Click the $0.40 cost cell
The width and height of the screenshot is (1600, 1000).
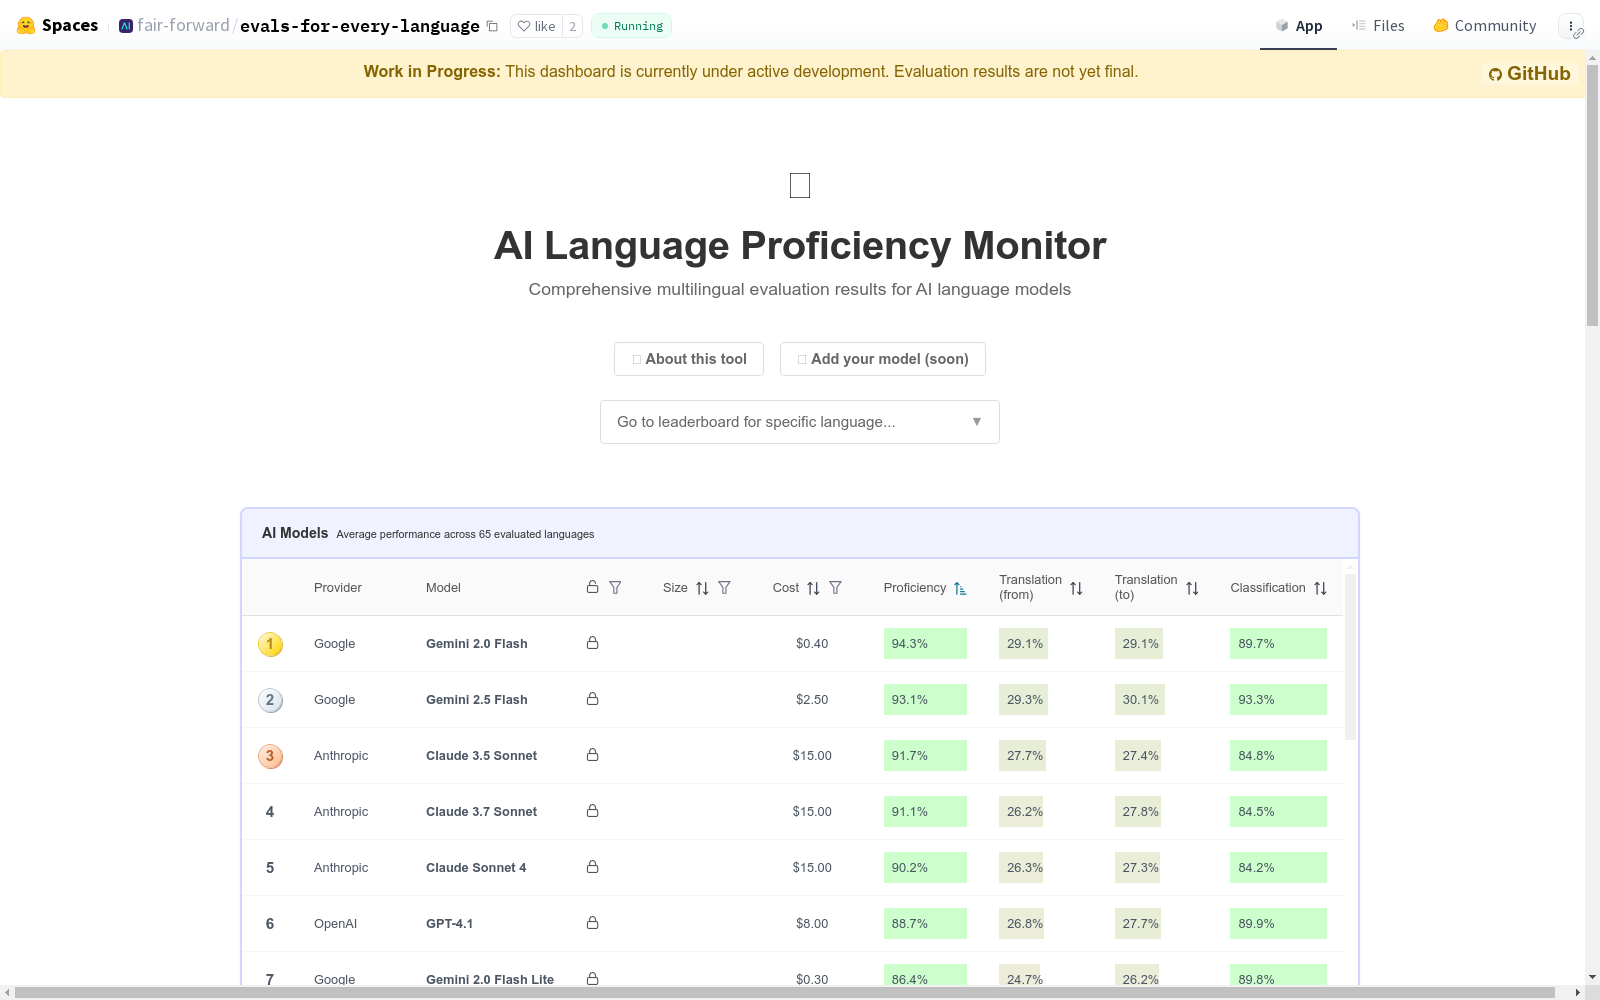tap(812, 644)
